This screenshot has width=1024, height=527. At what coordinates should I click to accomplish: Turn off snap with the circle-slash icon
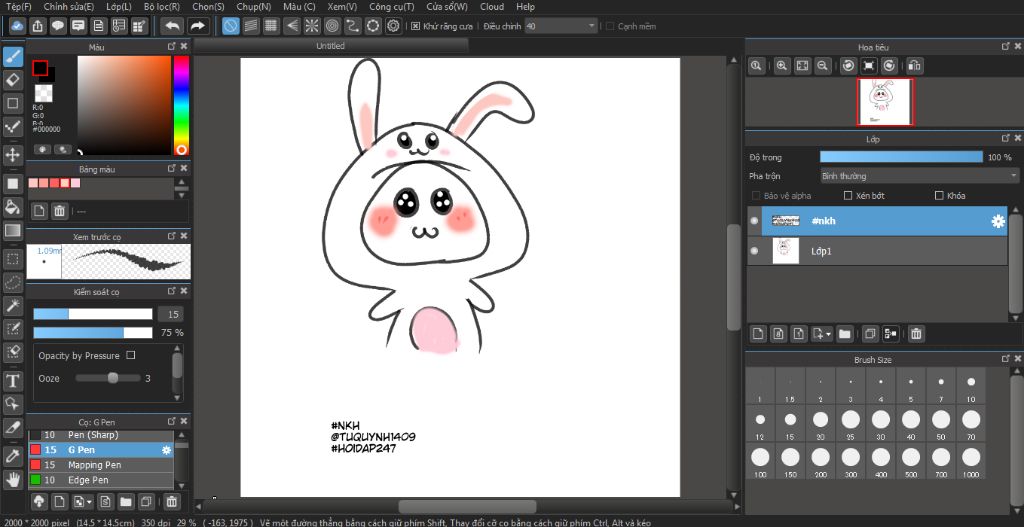click(x=231, y=26)
